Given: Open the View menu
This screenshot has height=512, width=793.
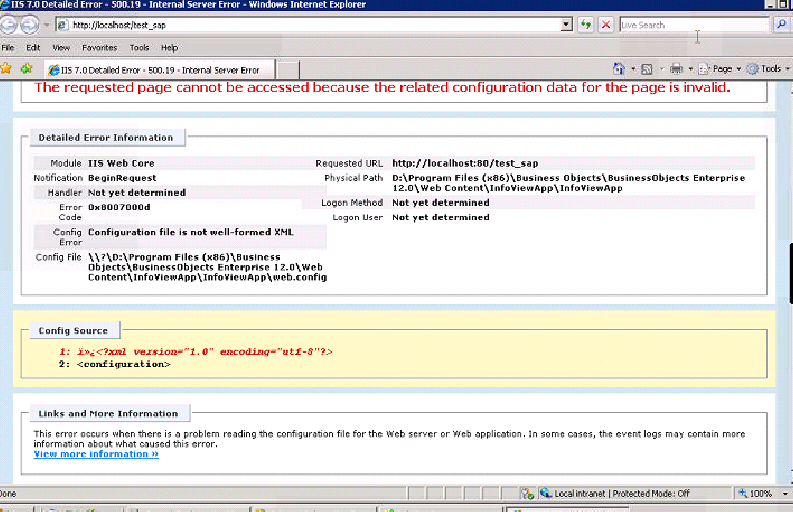Looking at the screenshot, I should point(61,48).
